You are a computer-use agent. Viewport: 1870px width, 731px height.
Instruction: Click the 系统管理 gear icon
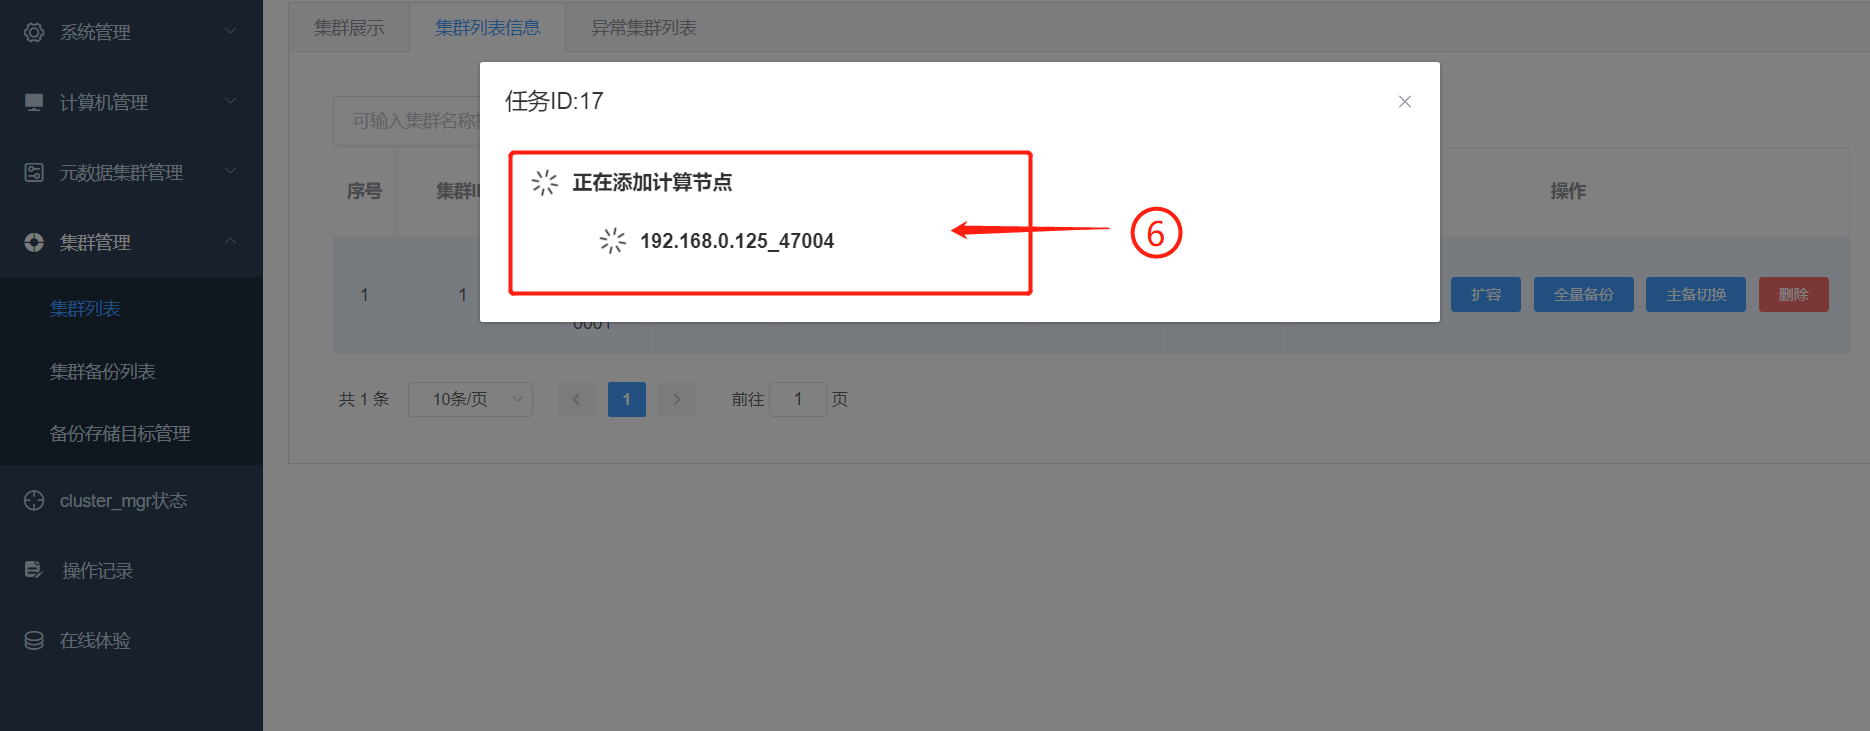coord(34,32)
